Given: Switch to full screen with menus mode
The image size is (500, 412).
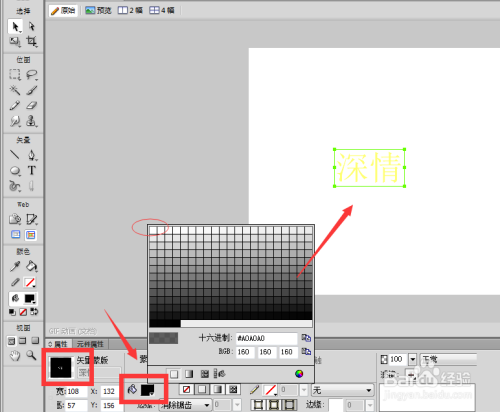Looking at the screenshot, I should [x=23, y=341].
